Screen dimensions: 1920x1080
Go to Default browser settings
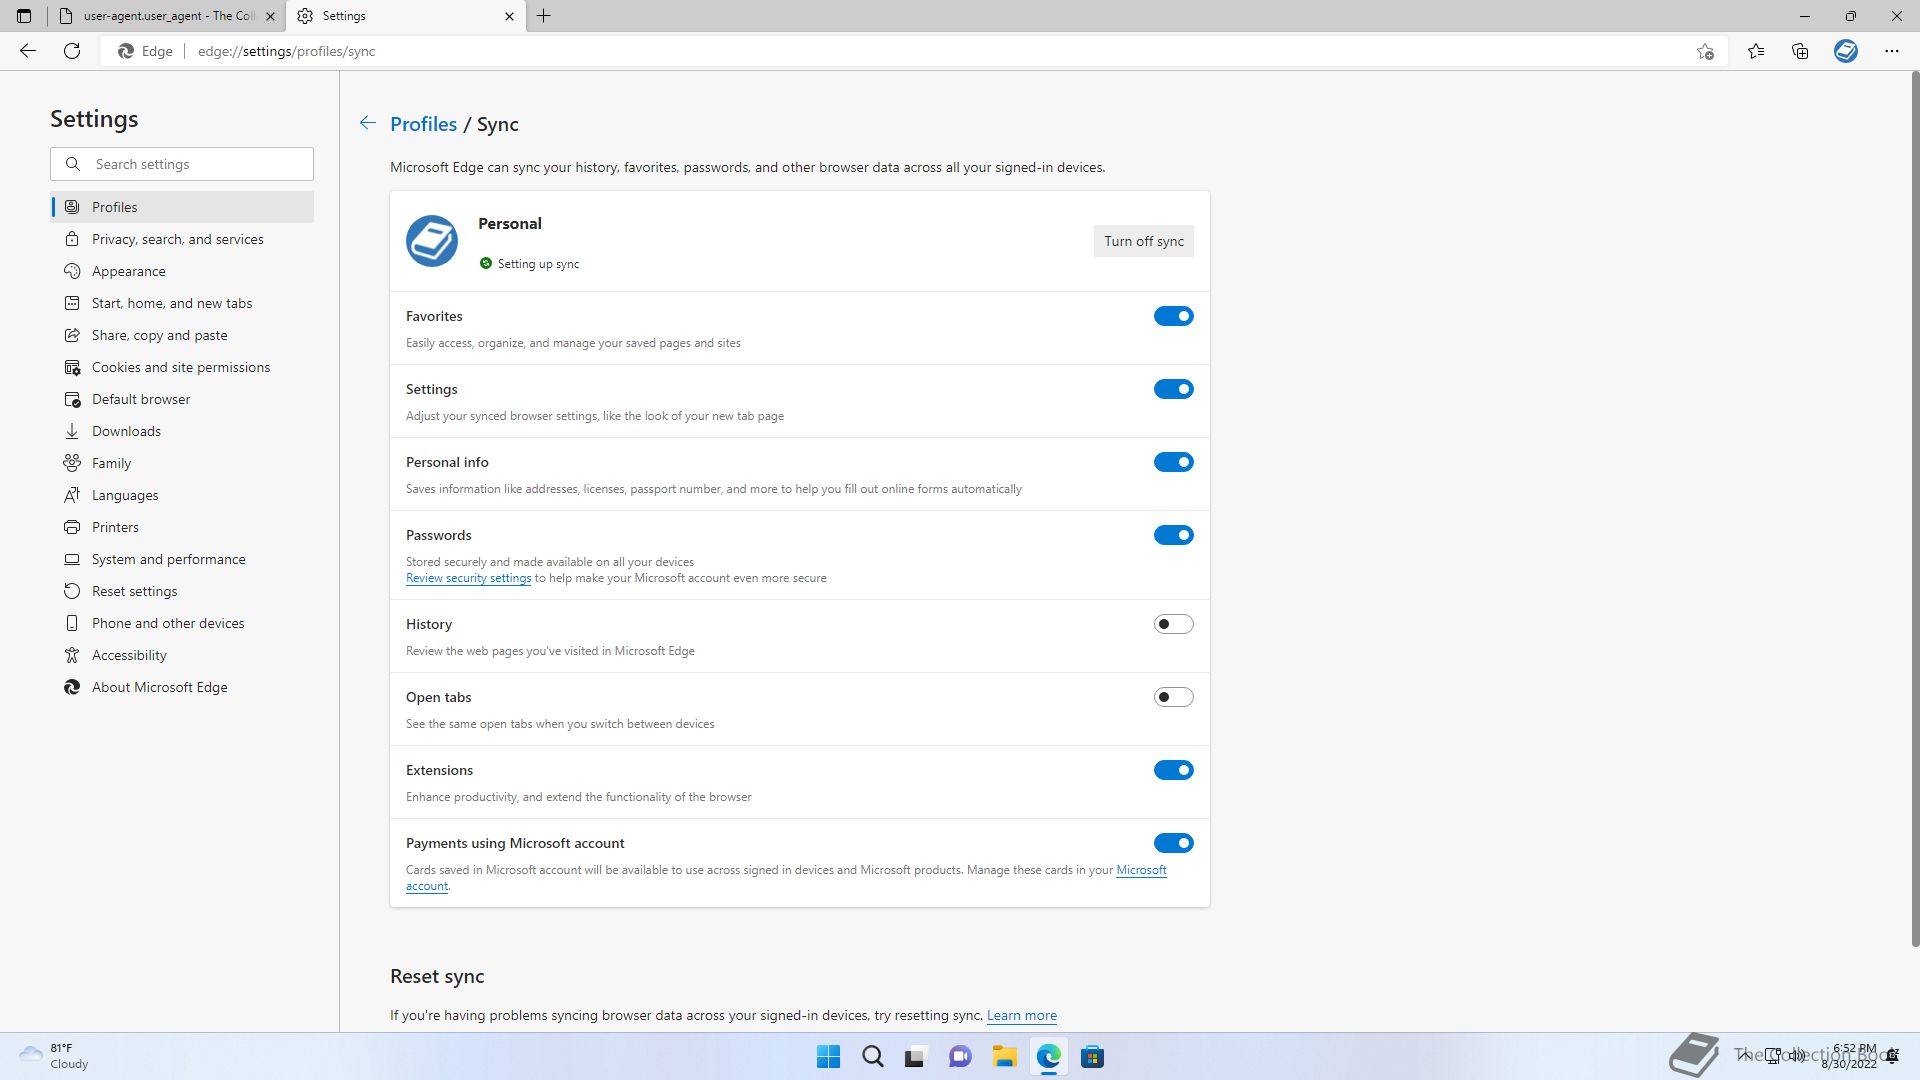pos(182,399)
